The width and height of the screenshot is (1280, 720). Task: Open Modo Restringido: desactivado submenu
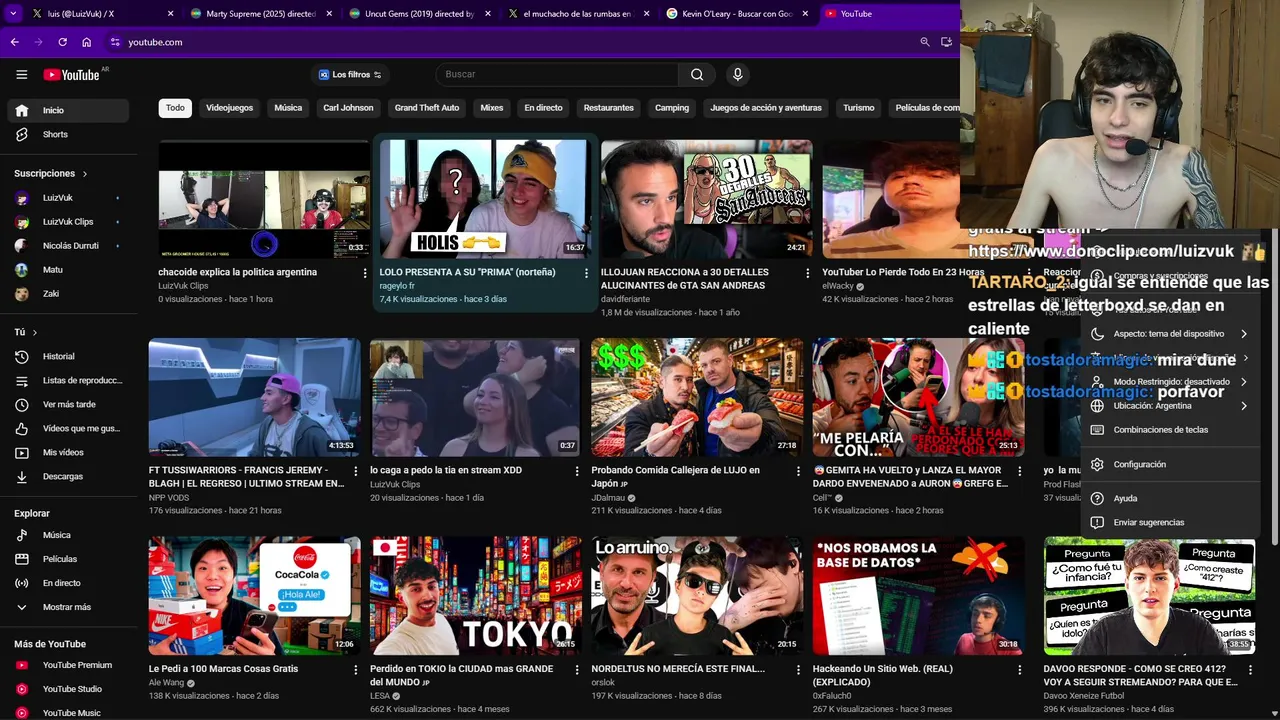tap(1169, 382)
